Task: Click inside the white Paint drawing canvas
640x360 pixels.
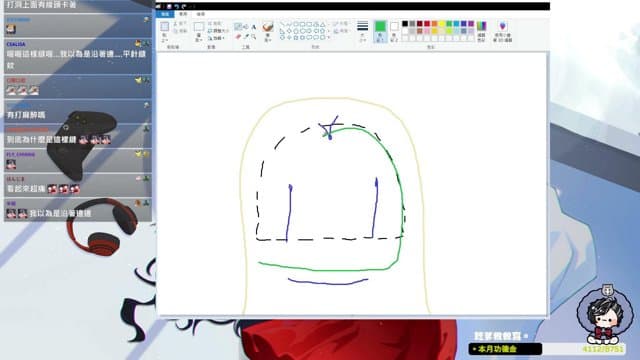Action: (351, 184)
